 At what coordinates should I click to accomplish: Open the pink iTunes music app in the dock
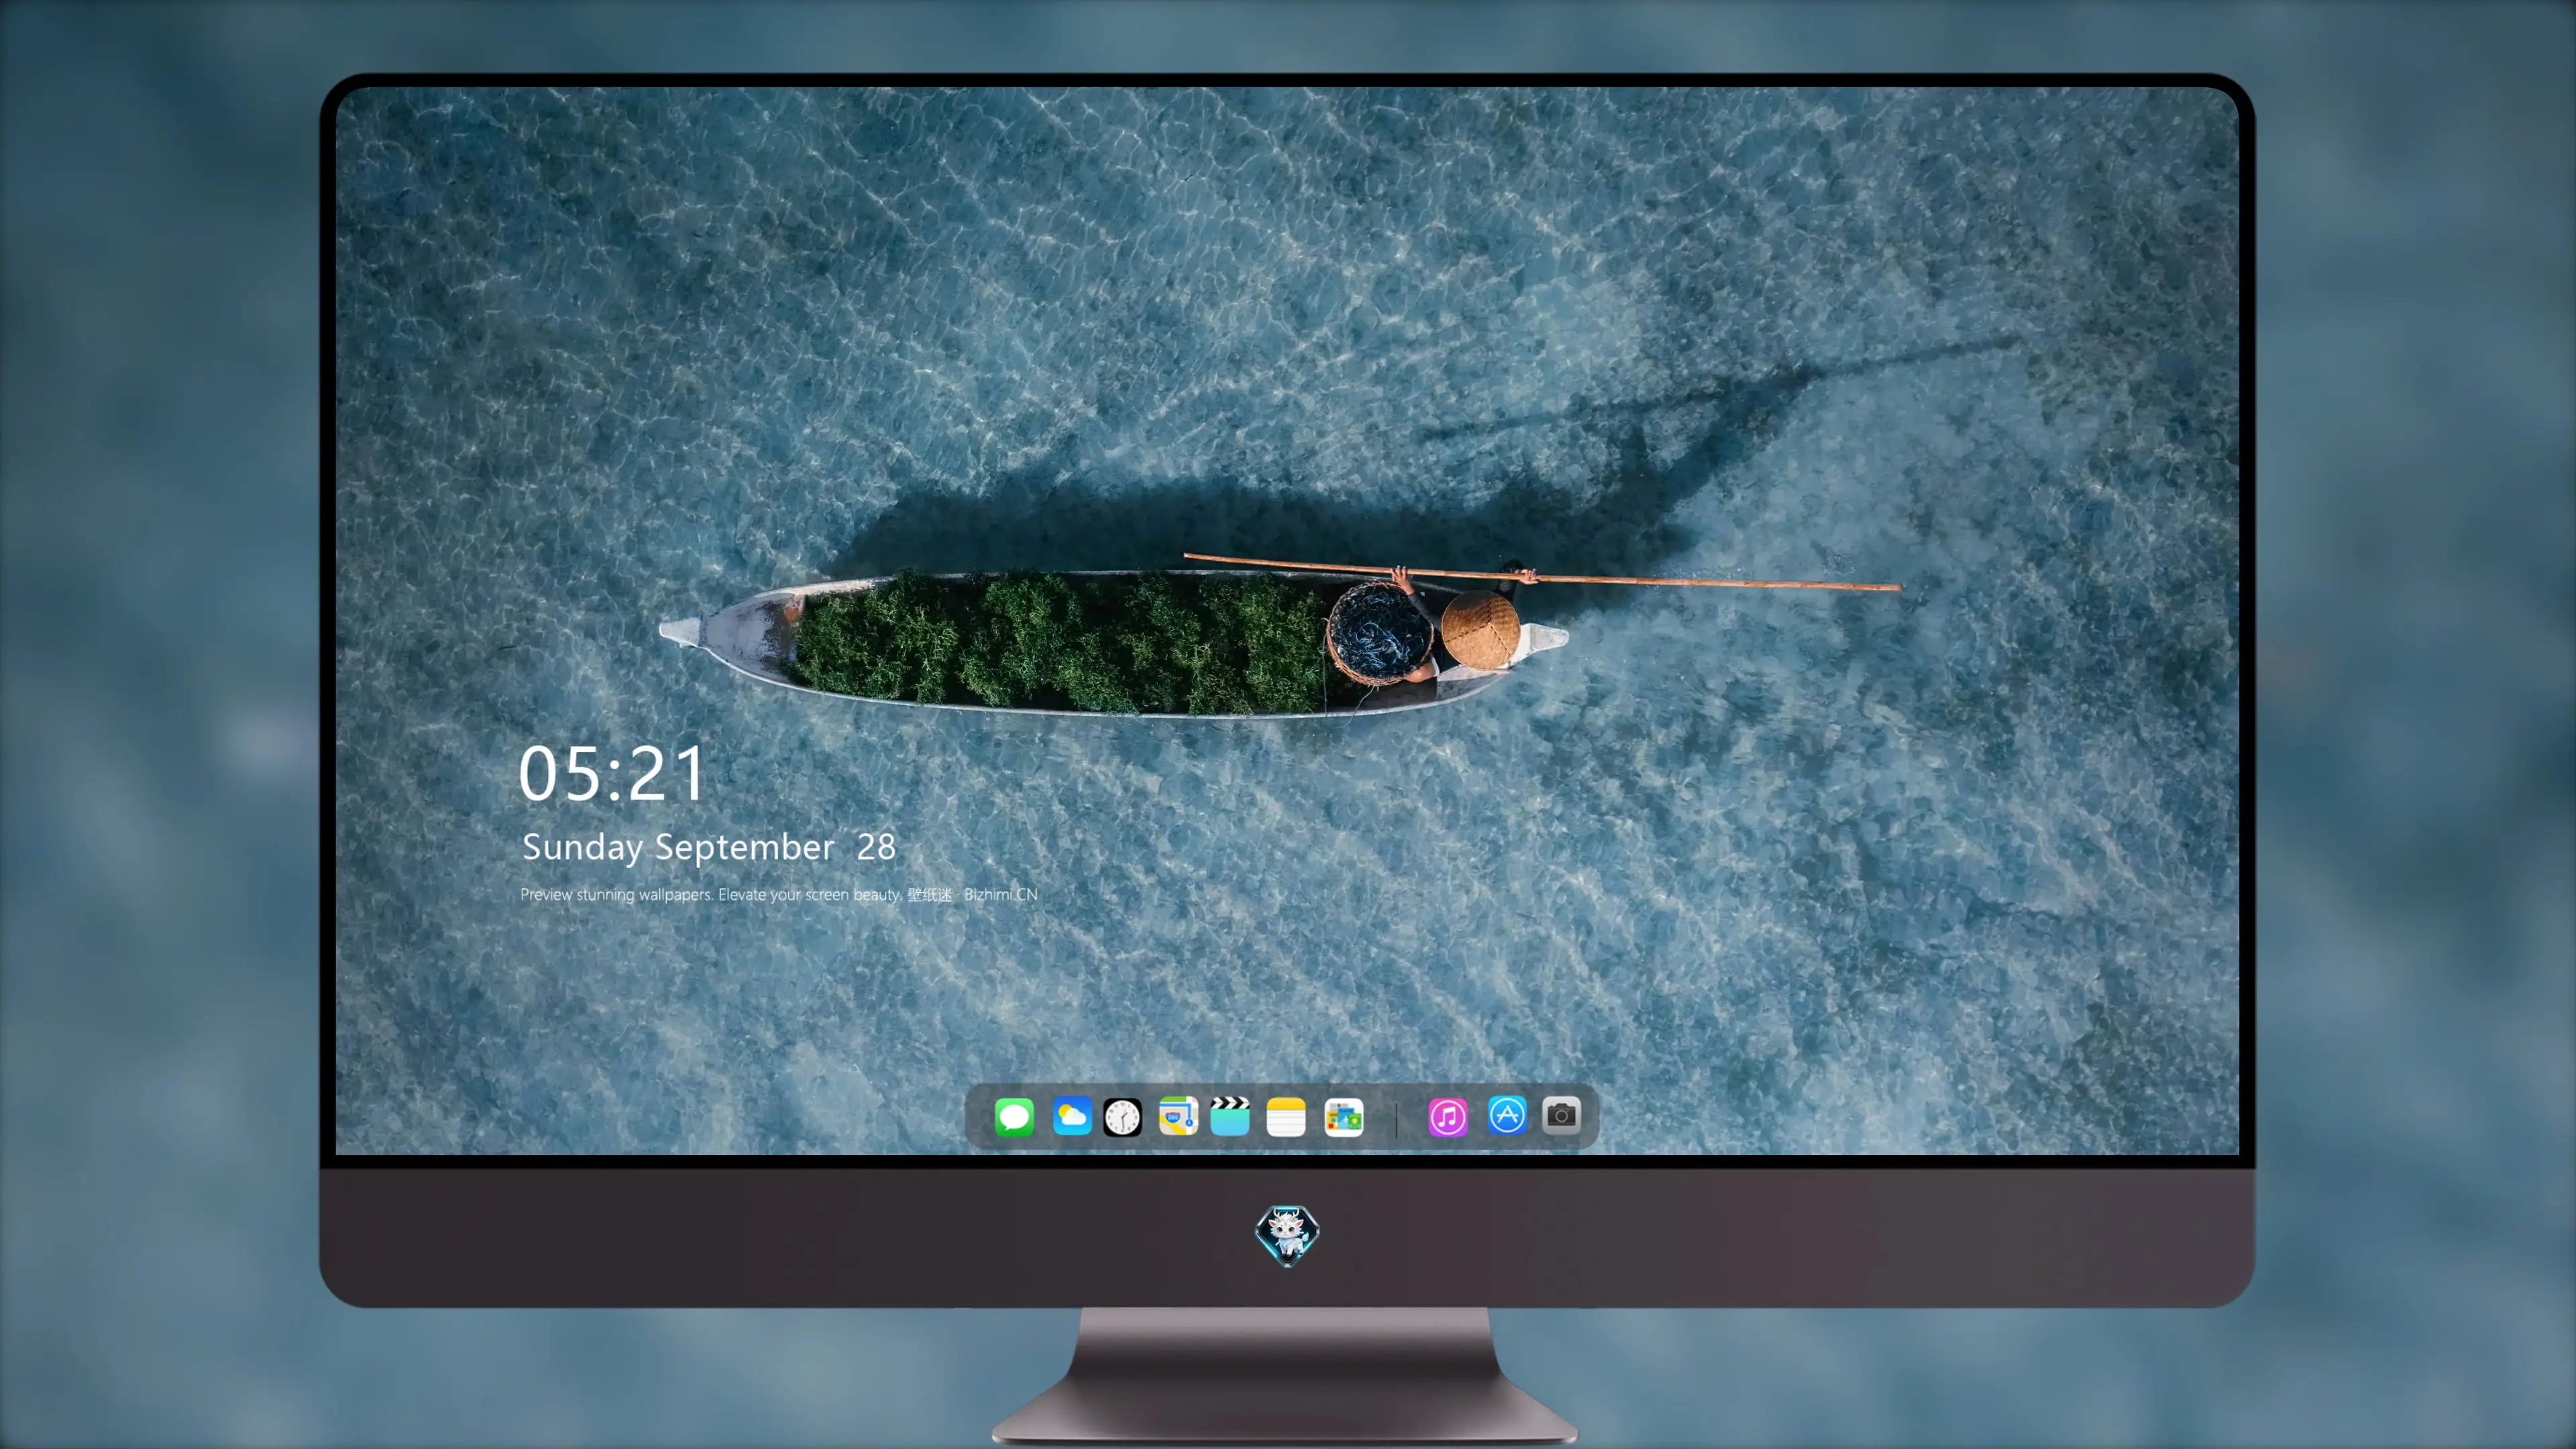(1448, 1117)
